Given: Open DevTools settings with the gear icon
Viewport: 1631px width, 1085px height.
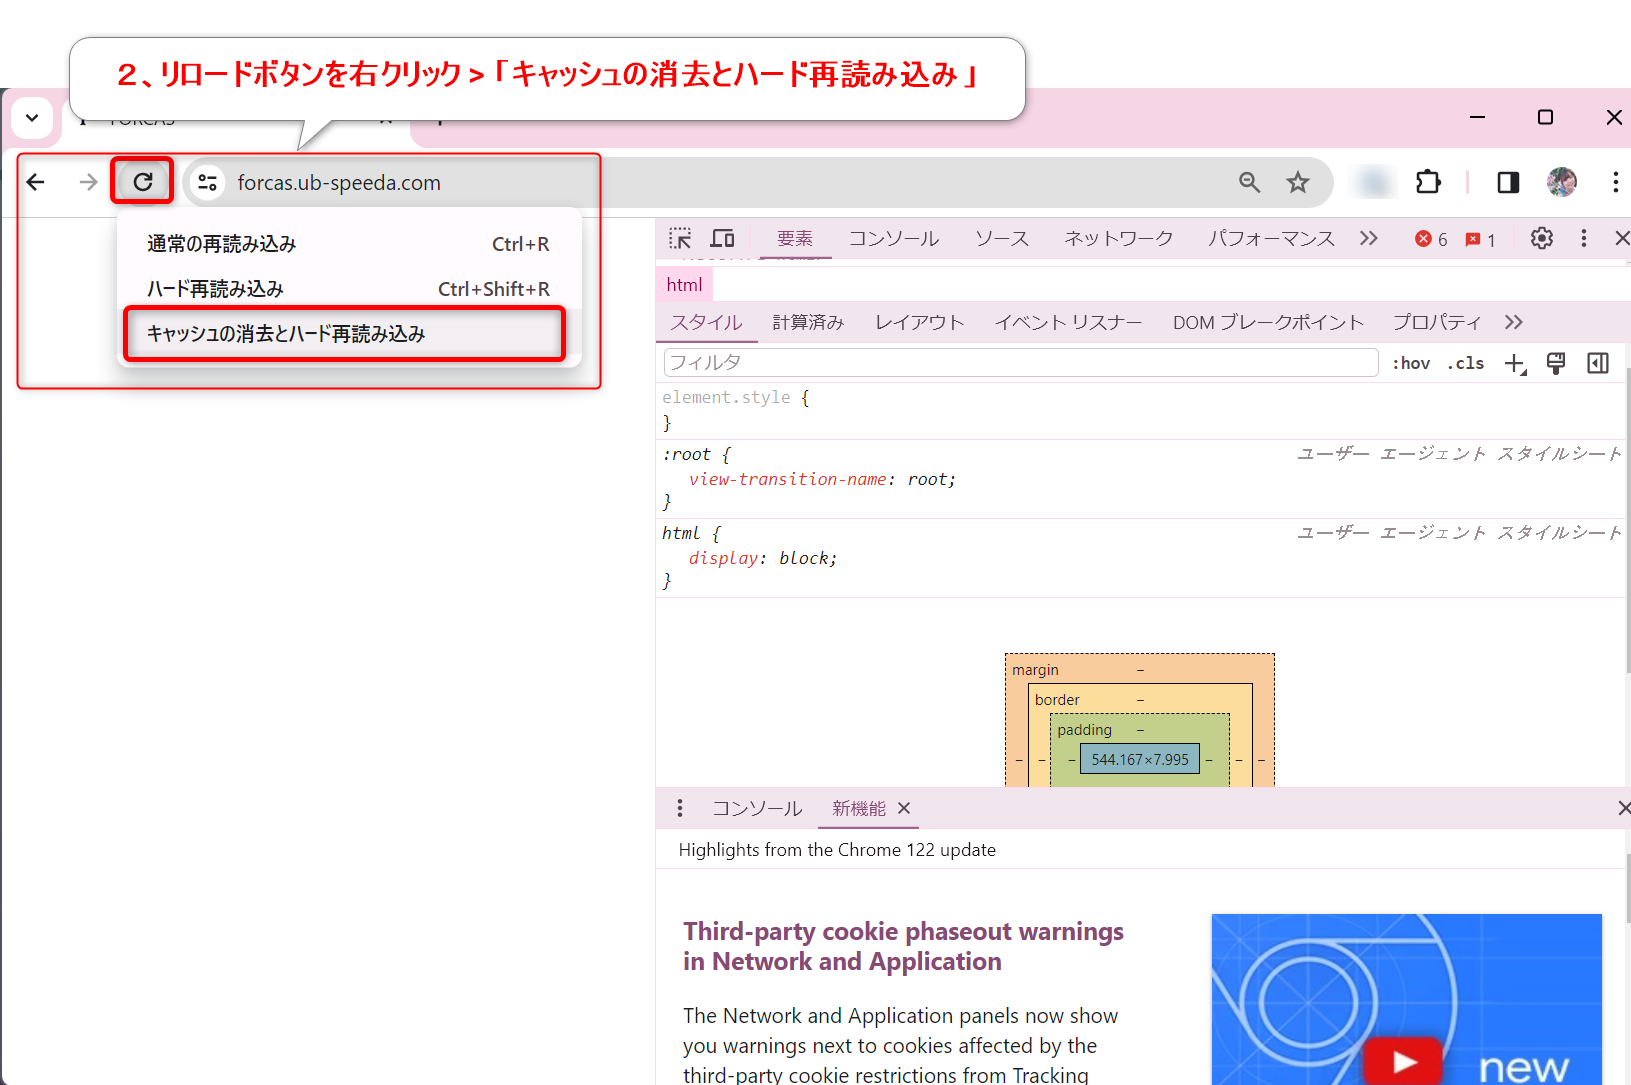Looking at the screenshot, I should coord(1541,238).
